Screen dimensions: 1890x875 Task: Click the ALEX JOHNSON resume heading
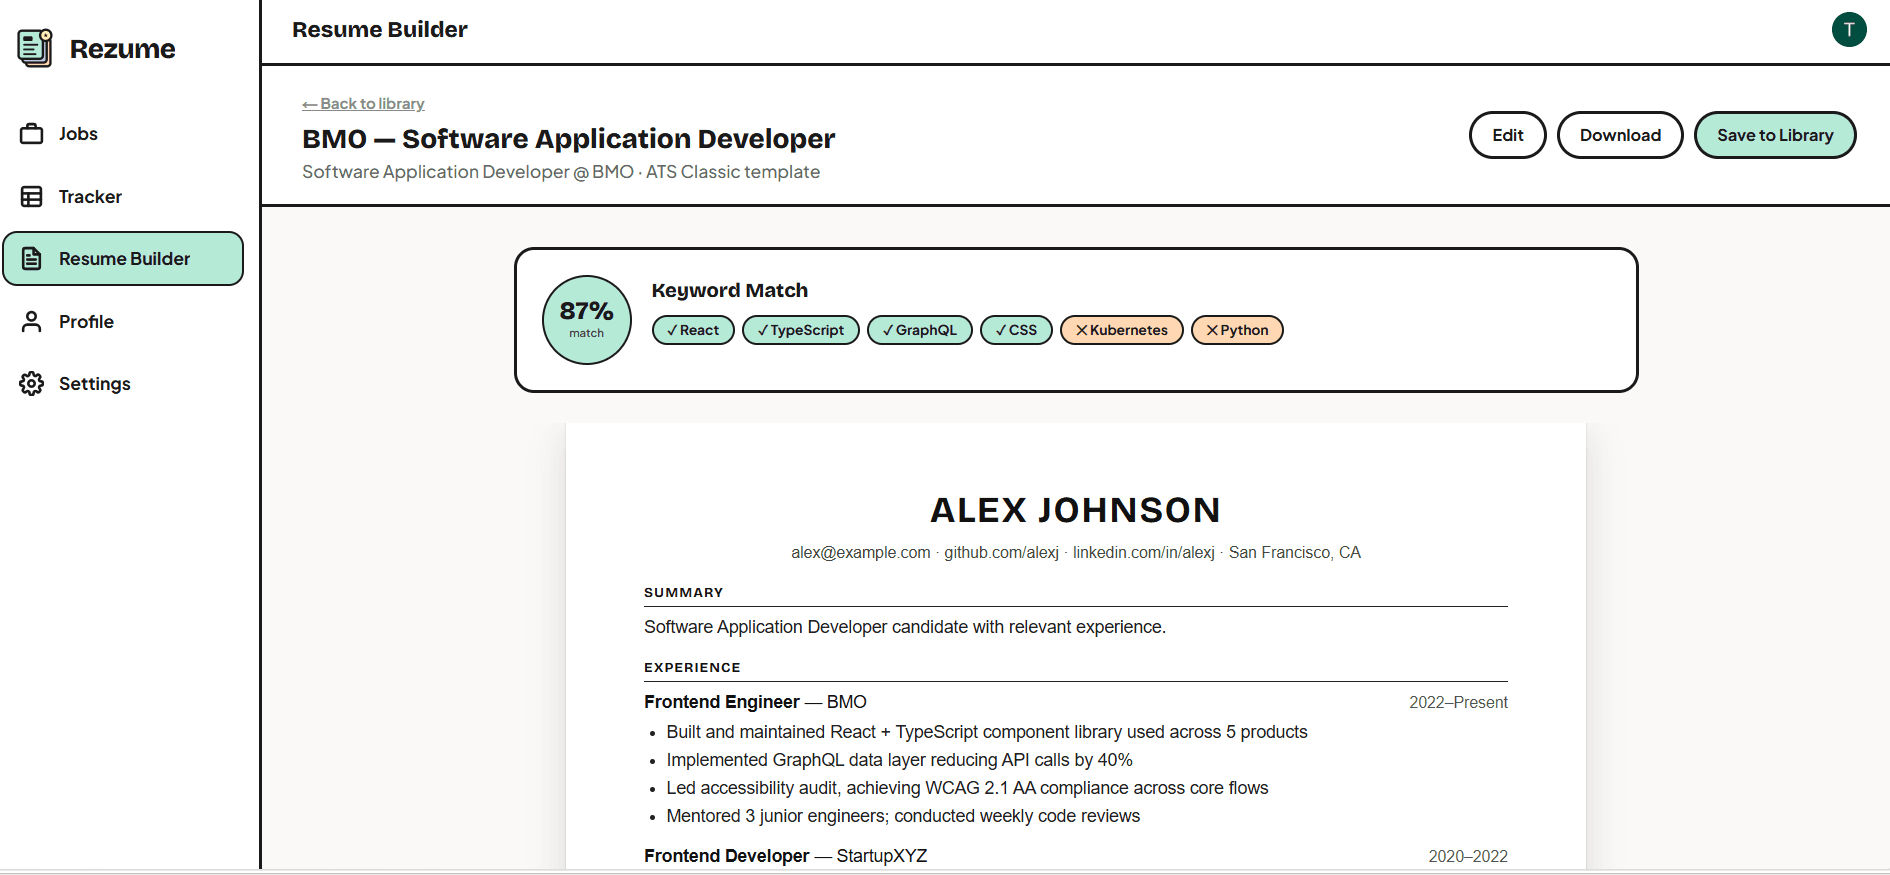pos(1075,510)
